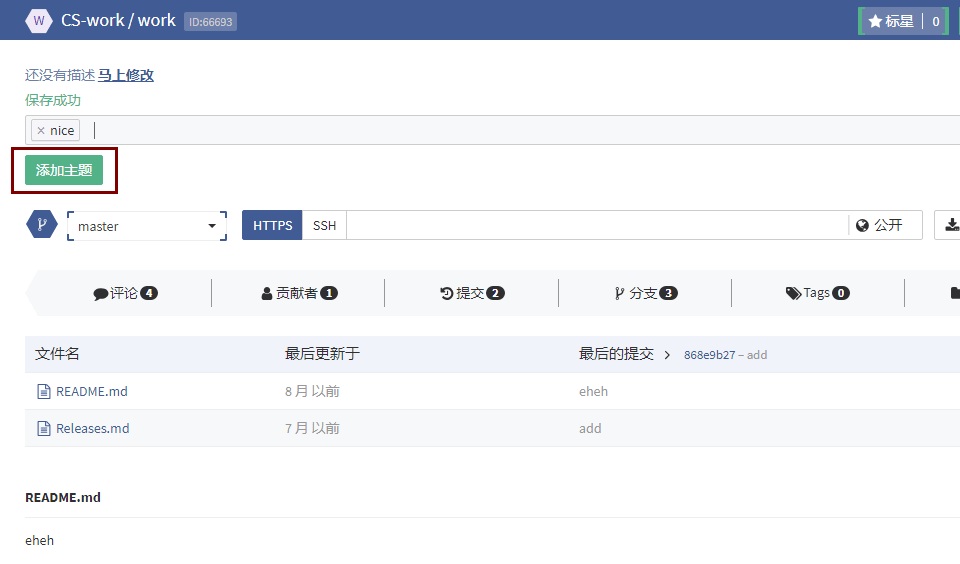This screenshot has height=564, width=960.
Task: Open the Tags tab
Action: (817, 293)
